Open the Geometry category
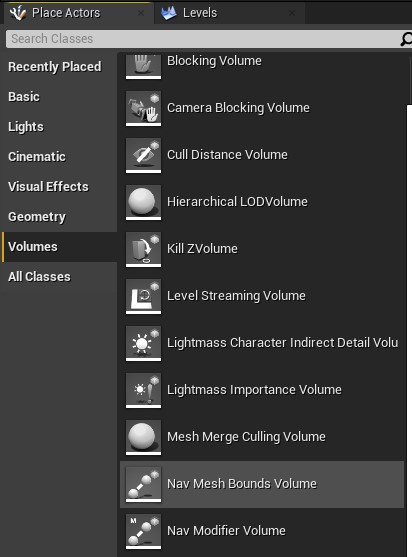412x557 pixels. [37, 217]
